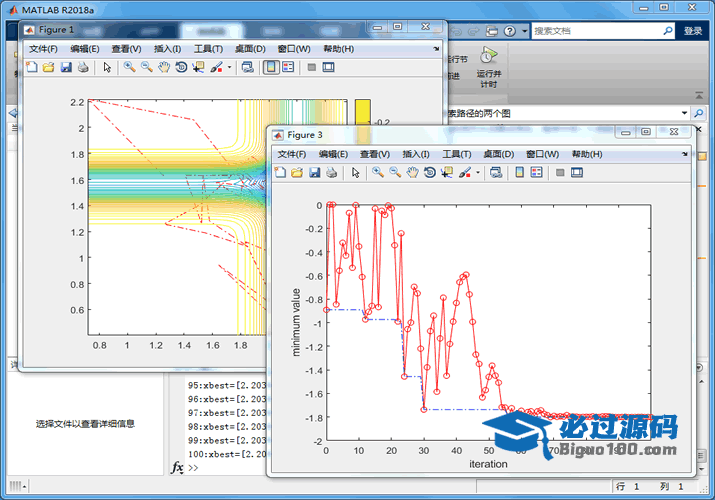Select Data Cursor tool in Figure 3

(447, 173)
